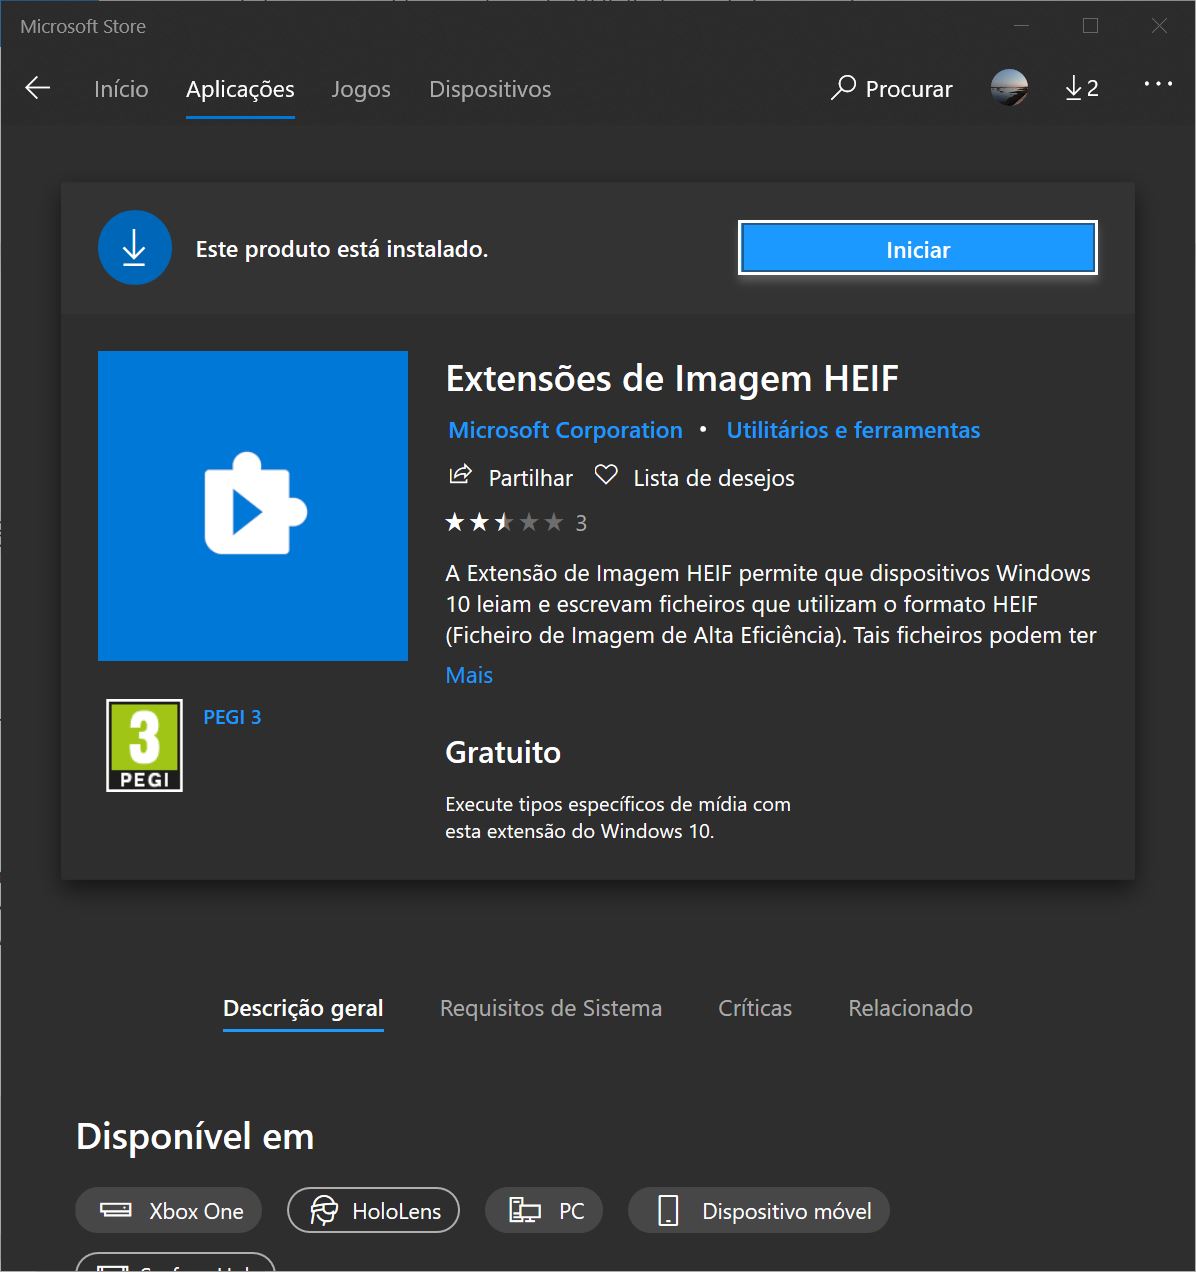Switch to the Início tab
This screenshot has width=1196, height=1272.
(x=121, y=89)
